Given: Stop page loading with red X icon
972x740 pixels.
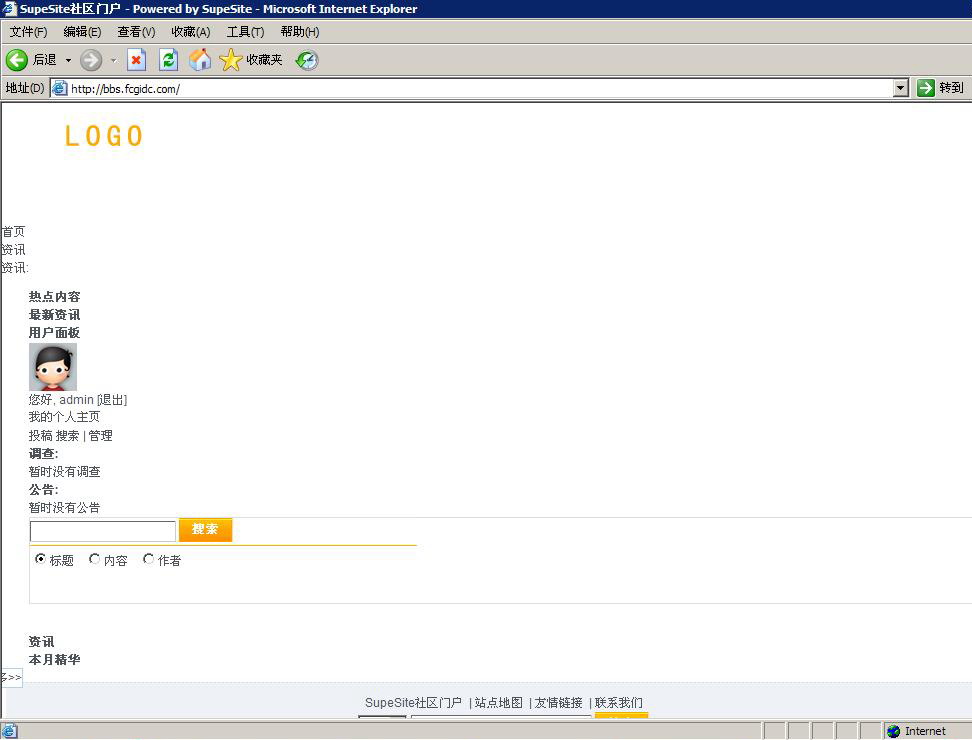Looking at the screenshot, I should (x=136, y=60).
